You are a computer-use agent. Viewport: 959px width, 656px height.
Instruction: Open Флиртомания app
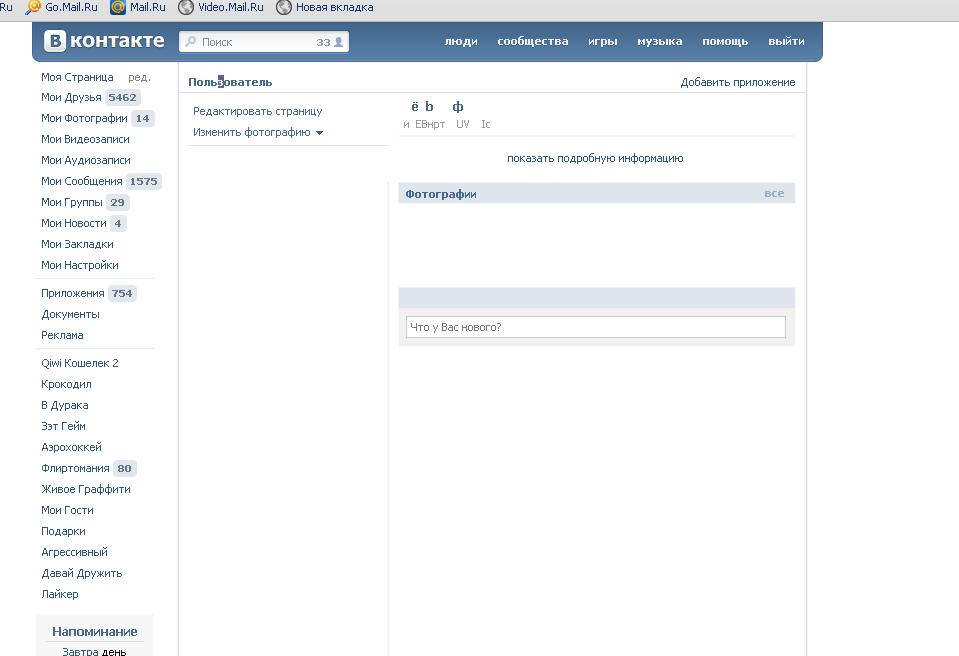point(75,468)
